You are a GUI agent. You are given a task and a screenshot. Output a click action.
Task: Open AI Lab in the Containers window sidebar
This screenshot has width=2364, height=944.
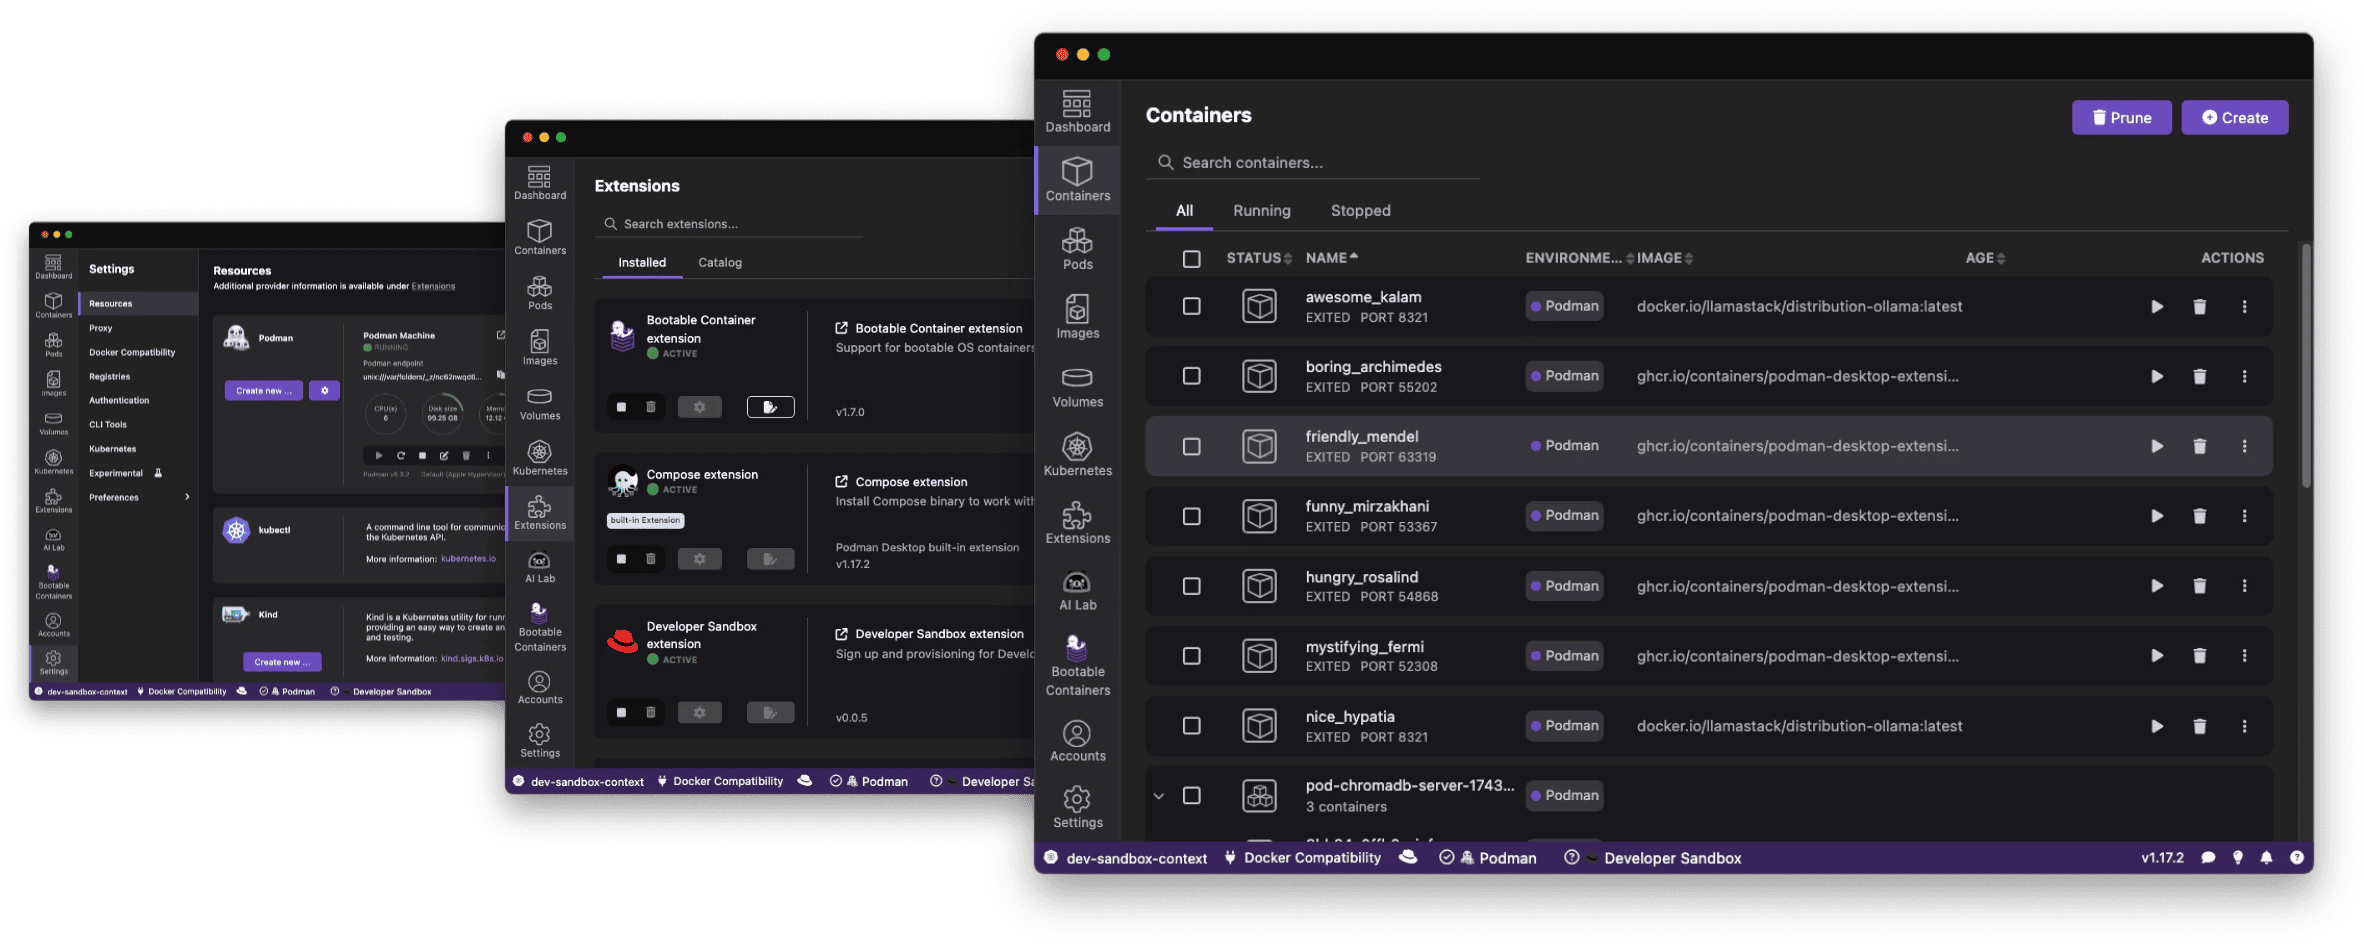(x=1077, y=590)
